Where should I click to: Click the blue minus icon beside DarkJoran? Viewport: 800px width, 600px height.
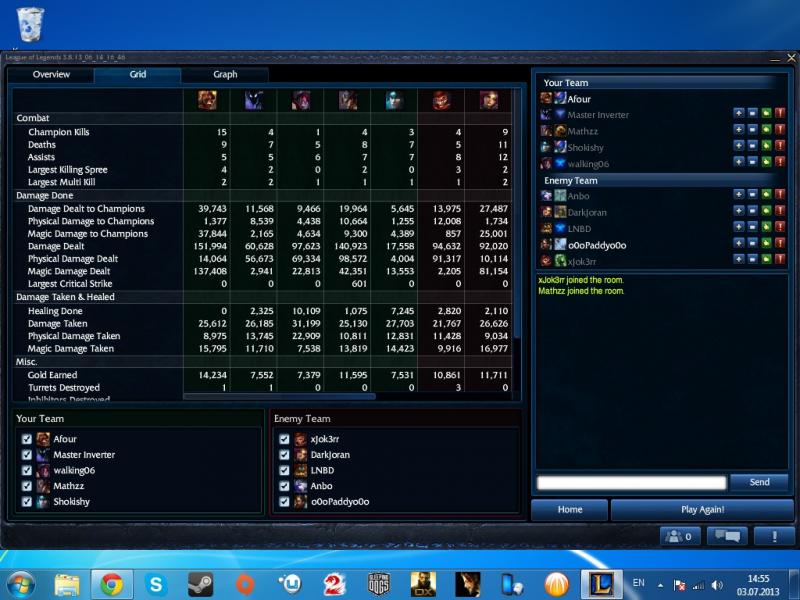752,211
